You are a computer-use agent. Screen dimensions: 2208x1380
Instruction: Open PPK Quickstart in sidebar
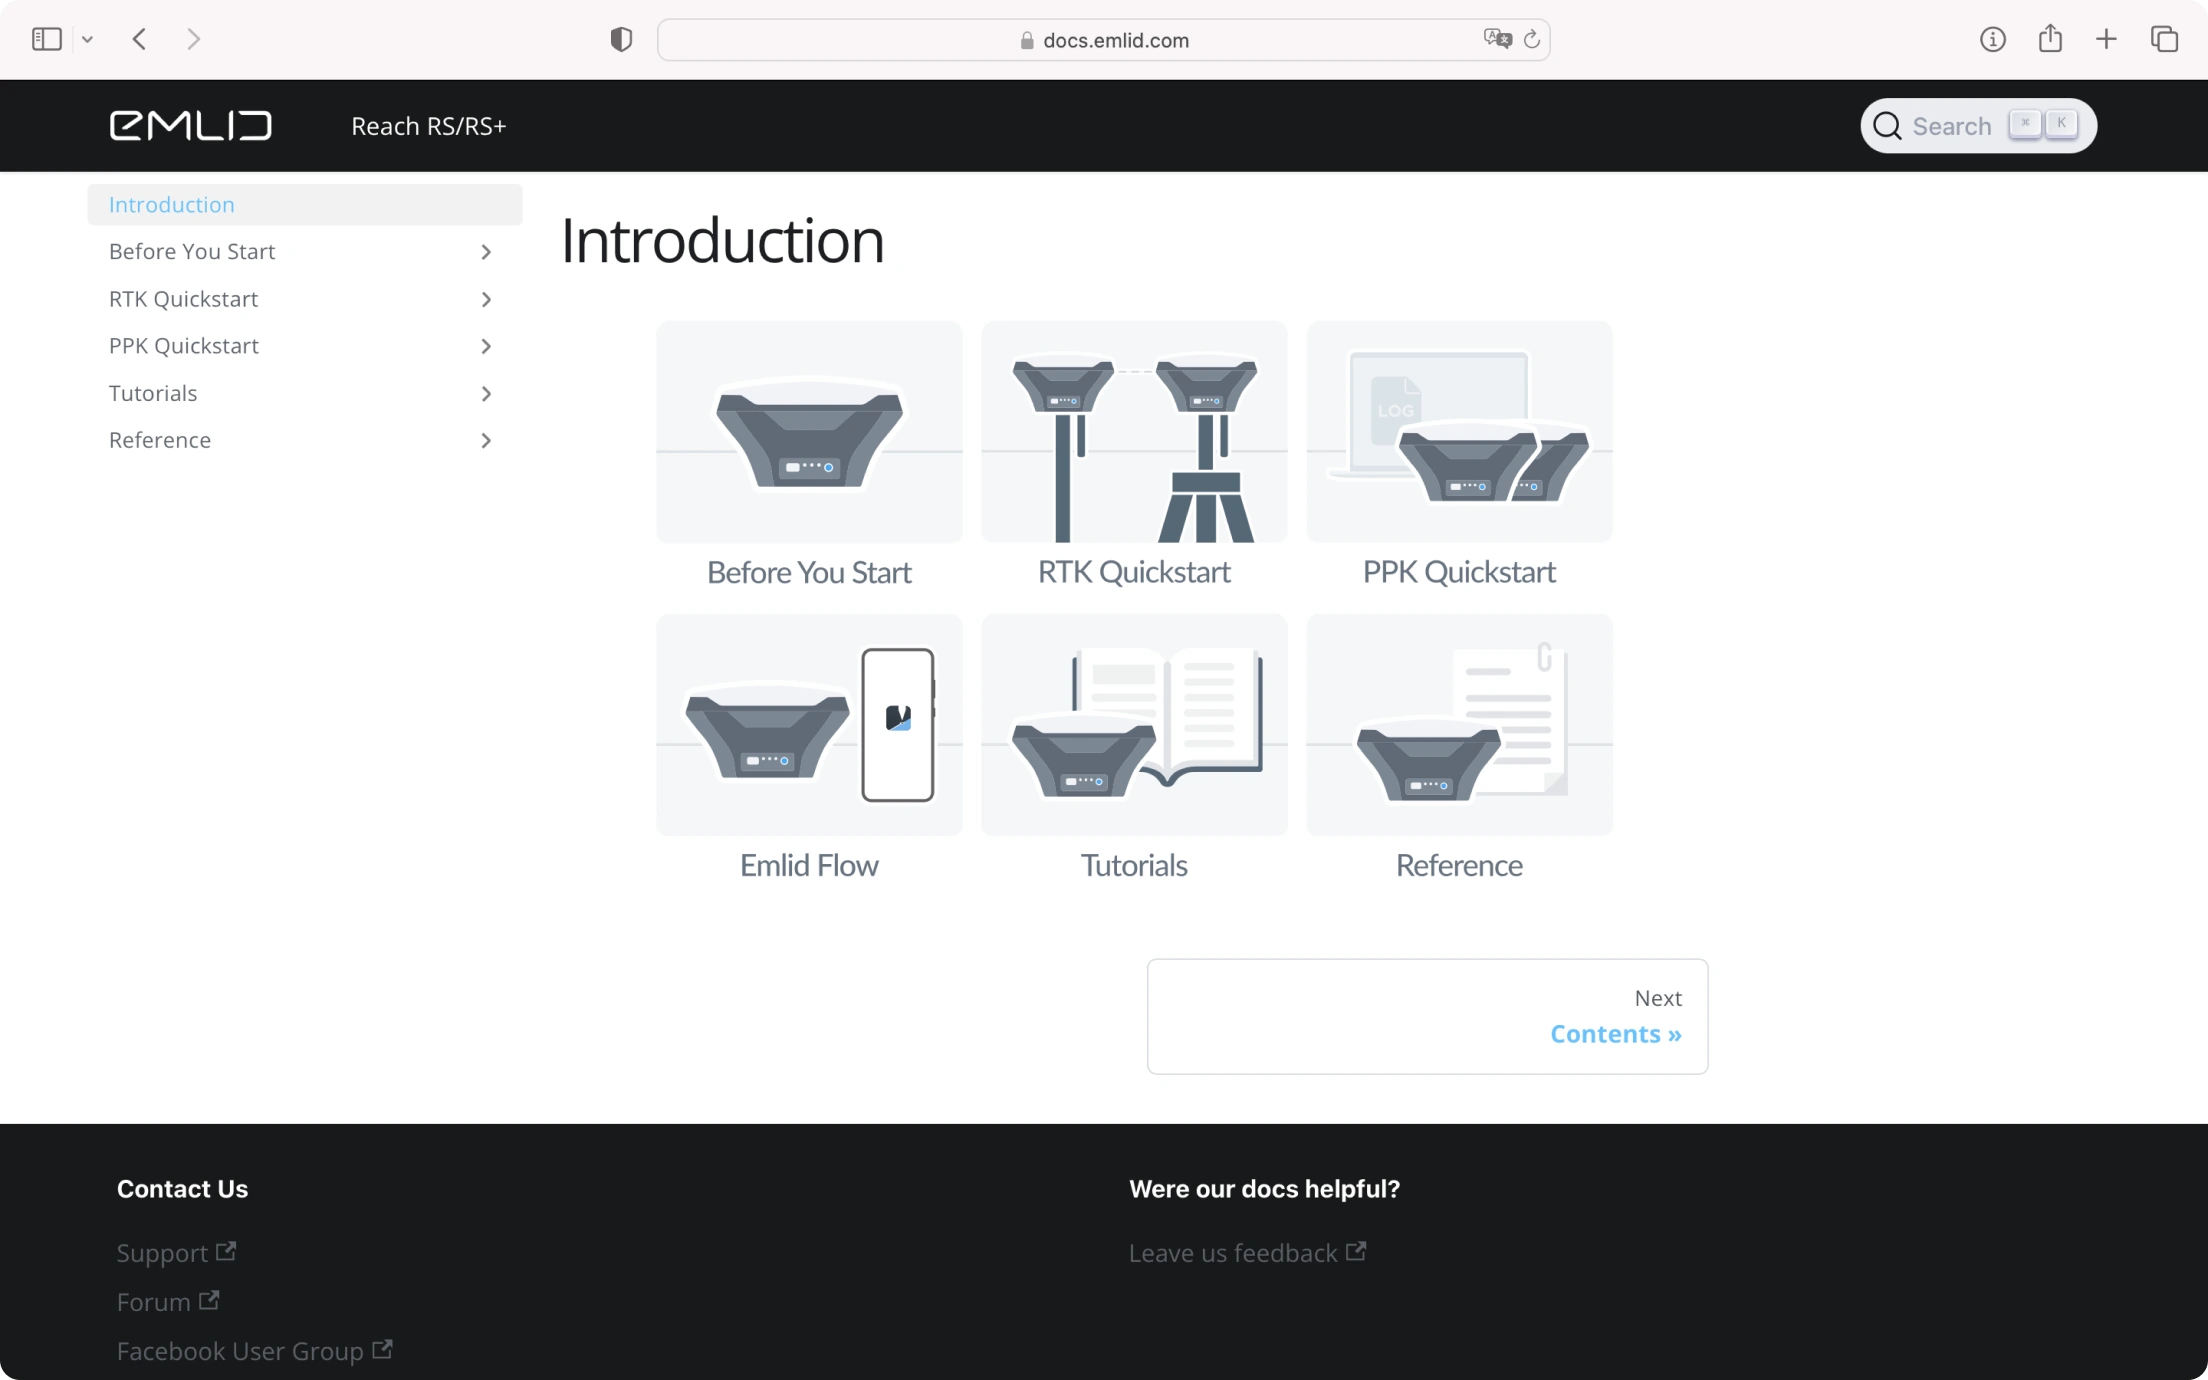pyautogui.click(x=184, y=346)
